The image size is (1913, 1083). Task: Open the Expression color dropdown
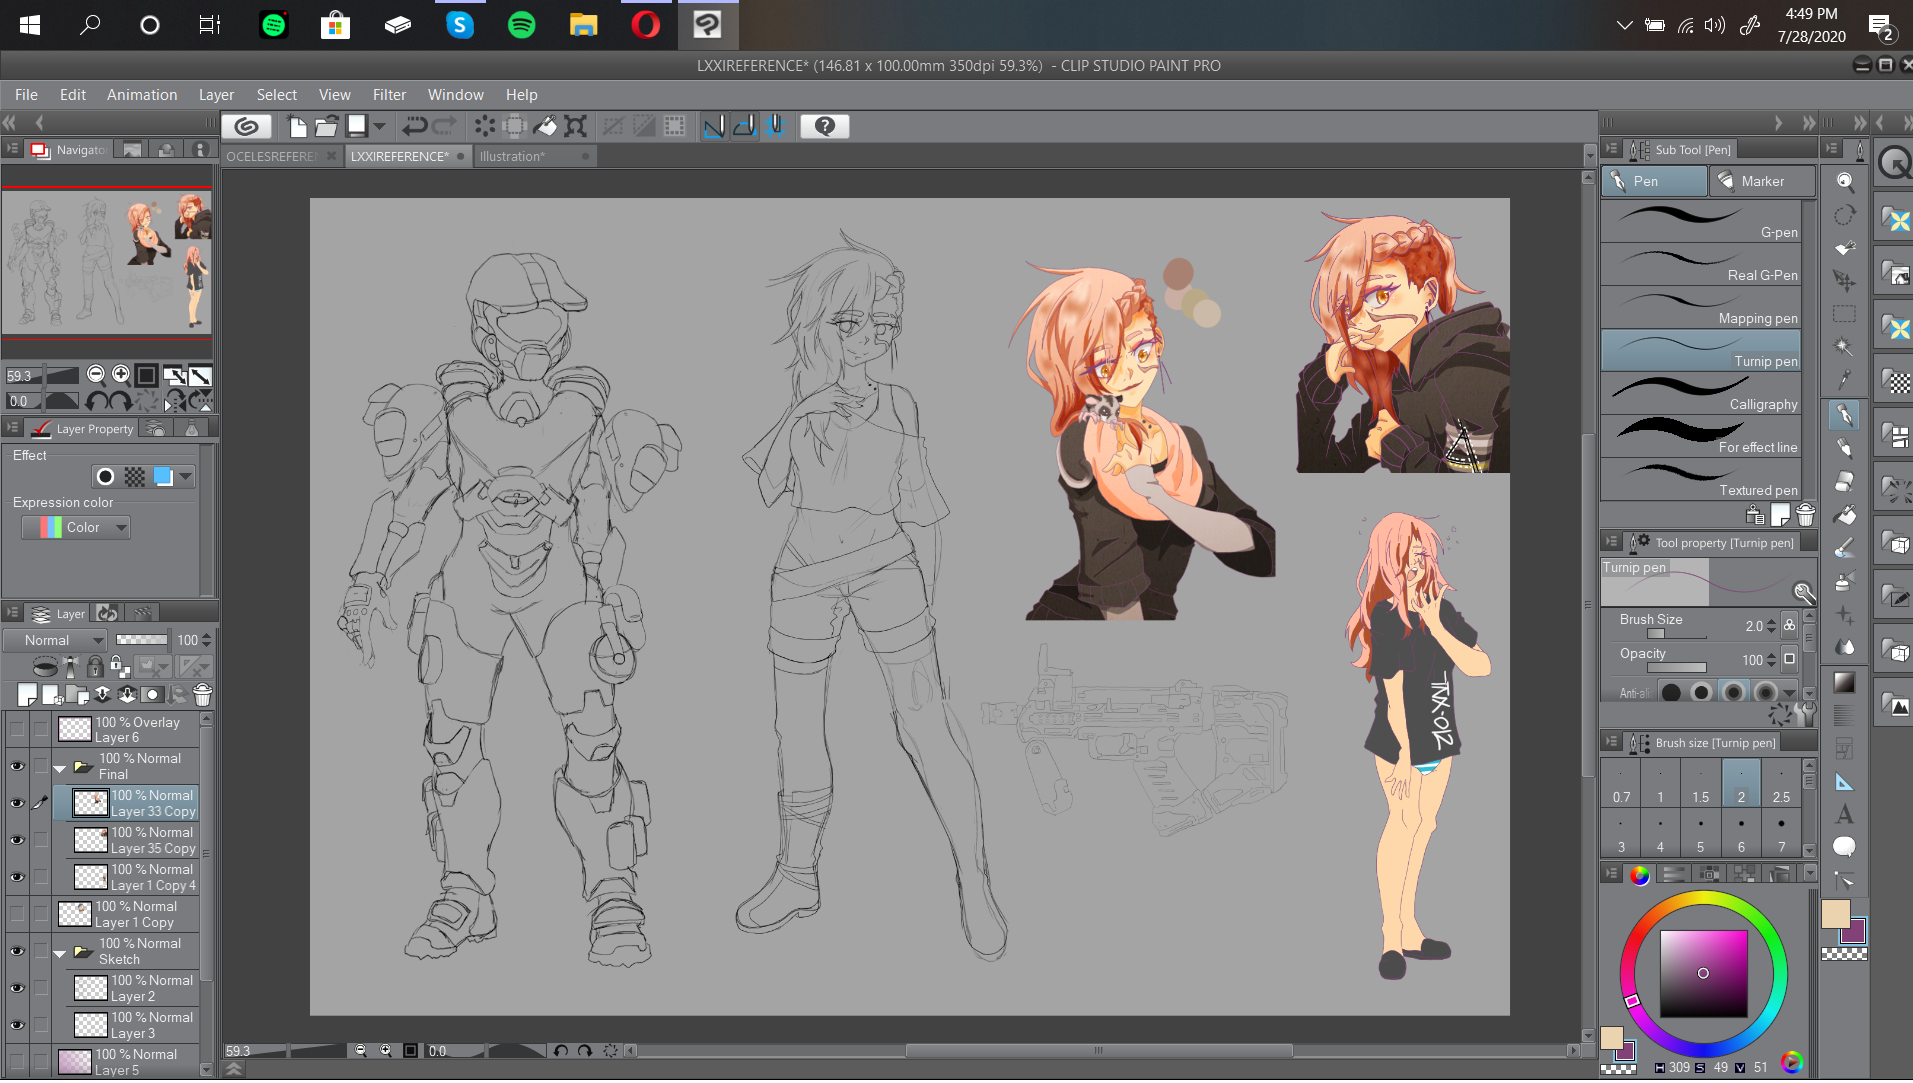click(76, 527)
